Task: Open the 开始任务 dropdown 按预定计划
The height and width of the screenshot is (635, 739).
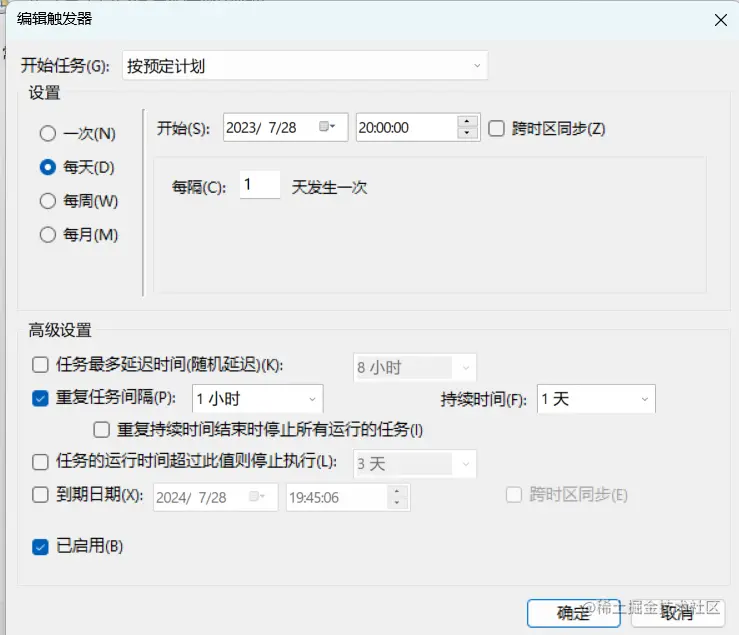Action: coord(305,66)
